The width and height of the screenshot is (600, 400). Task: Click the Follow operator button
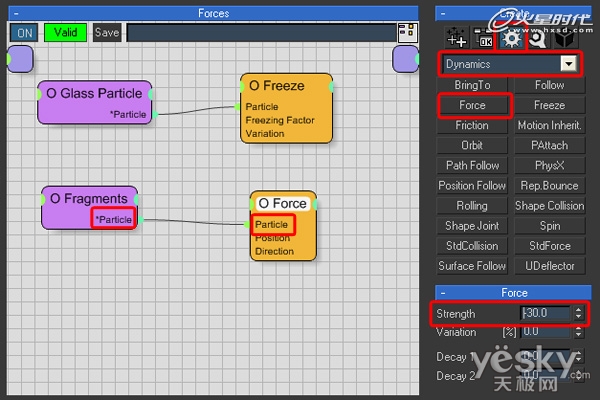click(549, 85)
